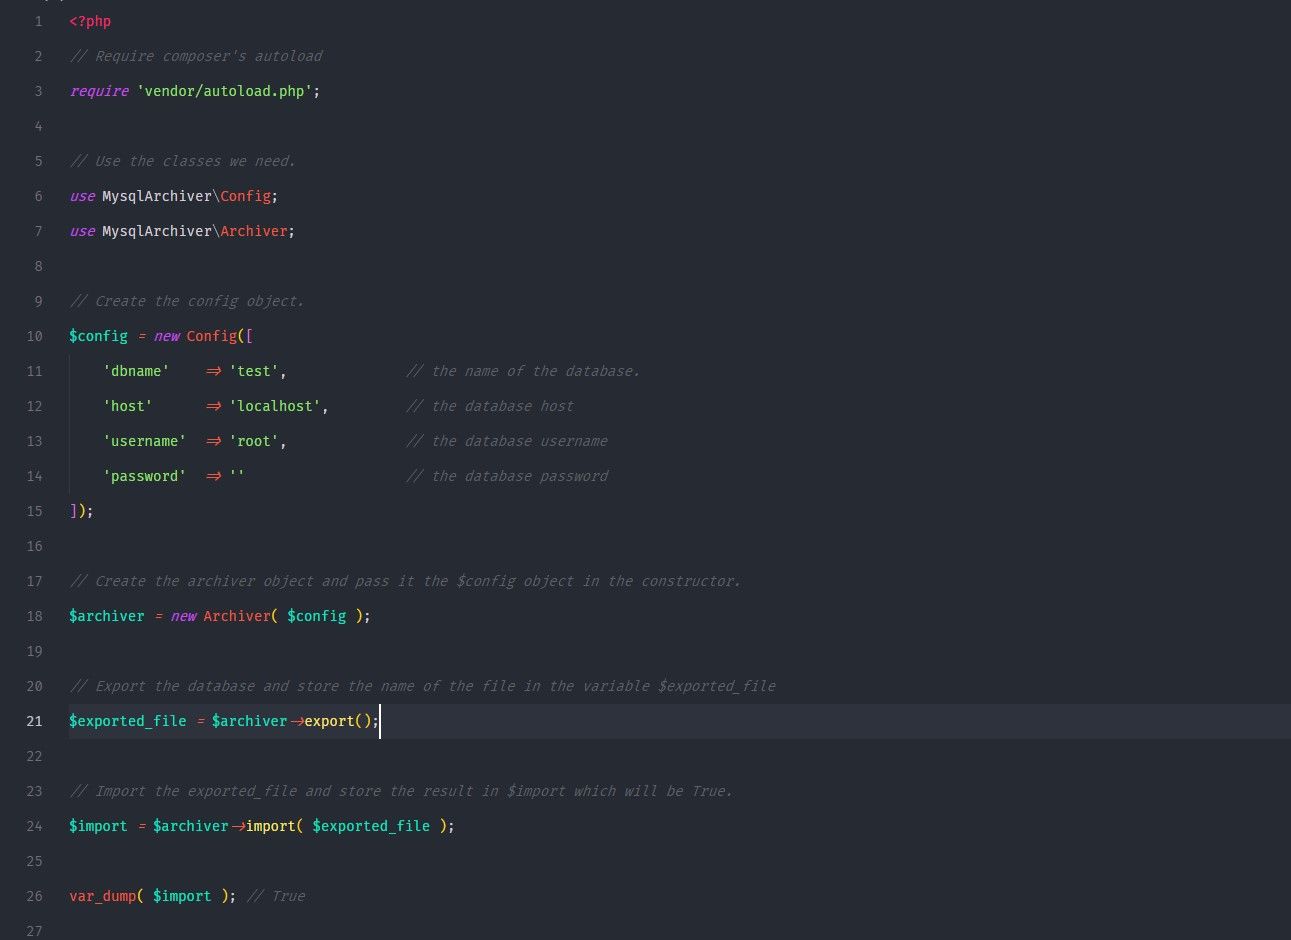This screenshot has height=940, width=1291.
Task: Click line number 18 in the gutter
Action: pyautogui.click(x=35, y=616)
